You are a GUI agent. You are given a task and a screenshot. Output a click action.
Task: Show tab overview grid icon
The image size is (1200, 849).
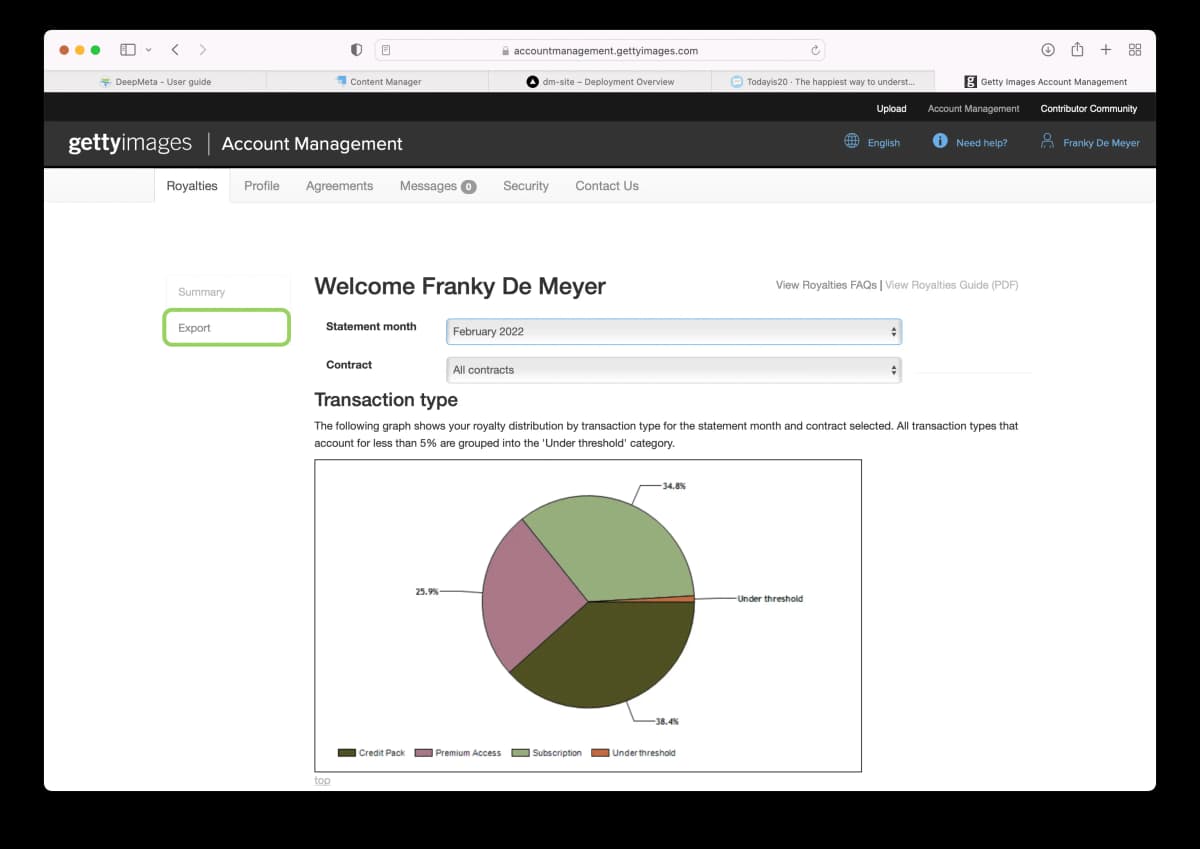[x=1135, y=49]
